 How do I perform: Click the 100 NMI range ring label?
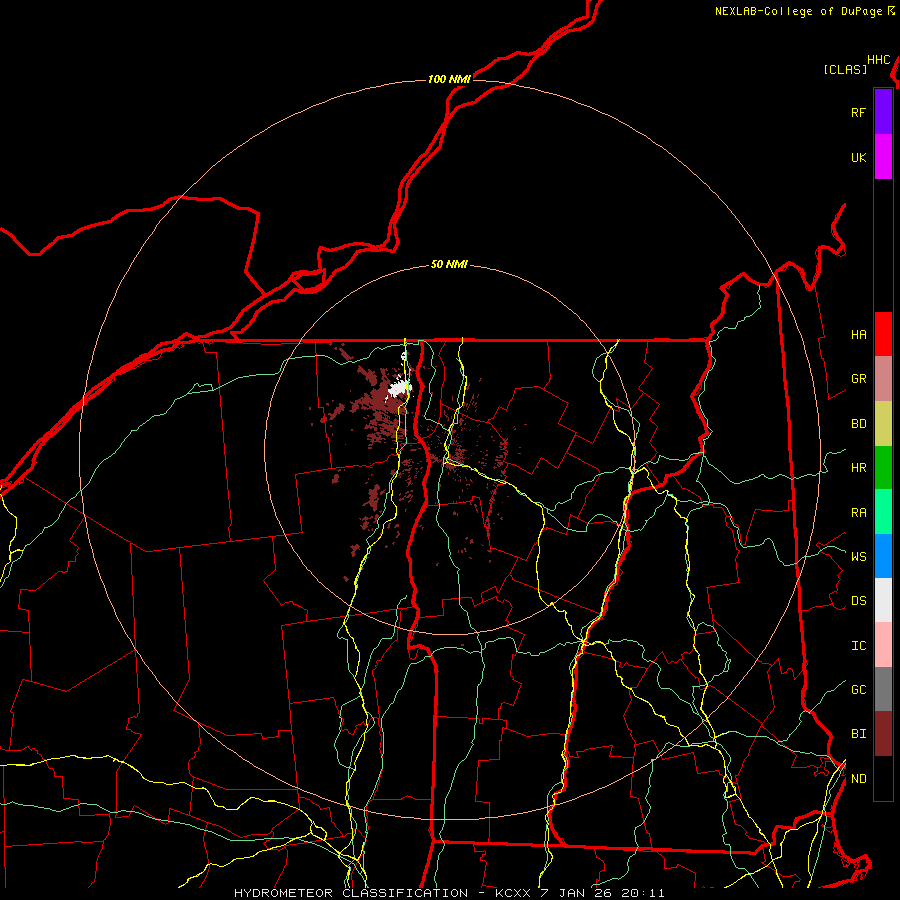[449, 79]
